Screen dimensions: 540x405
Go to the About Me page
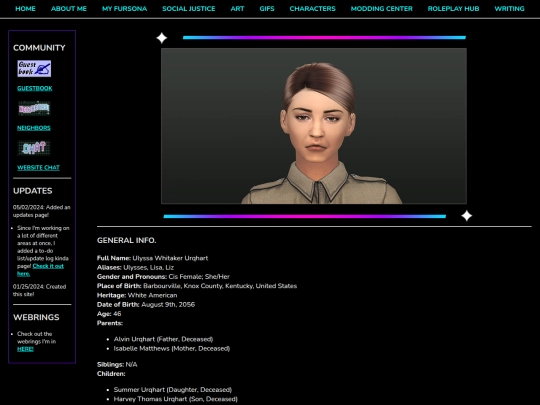point(69,9)
